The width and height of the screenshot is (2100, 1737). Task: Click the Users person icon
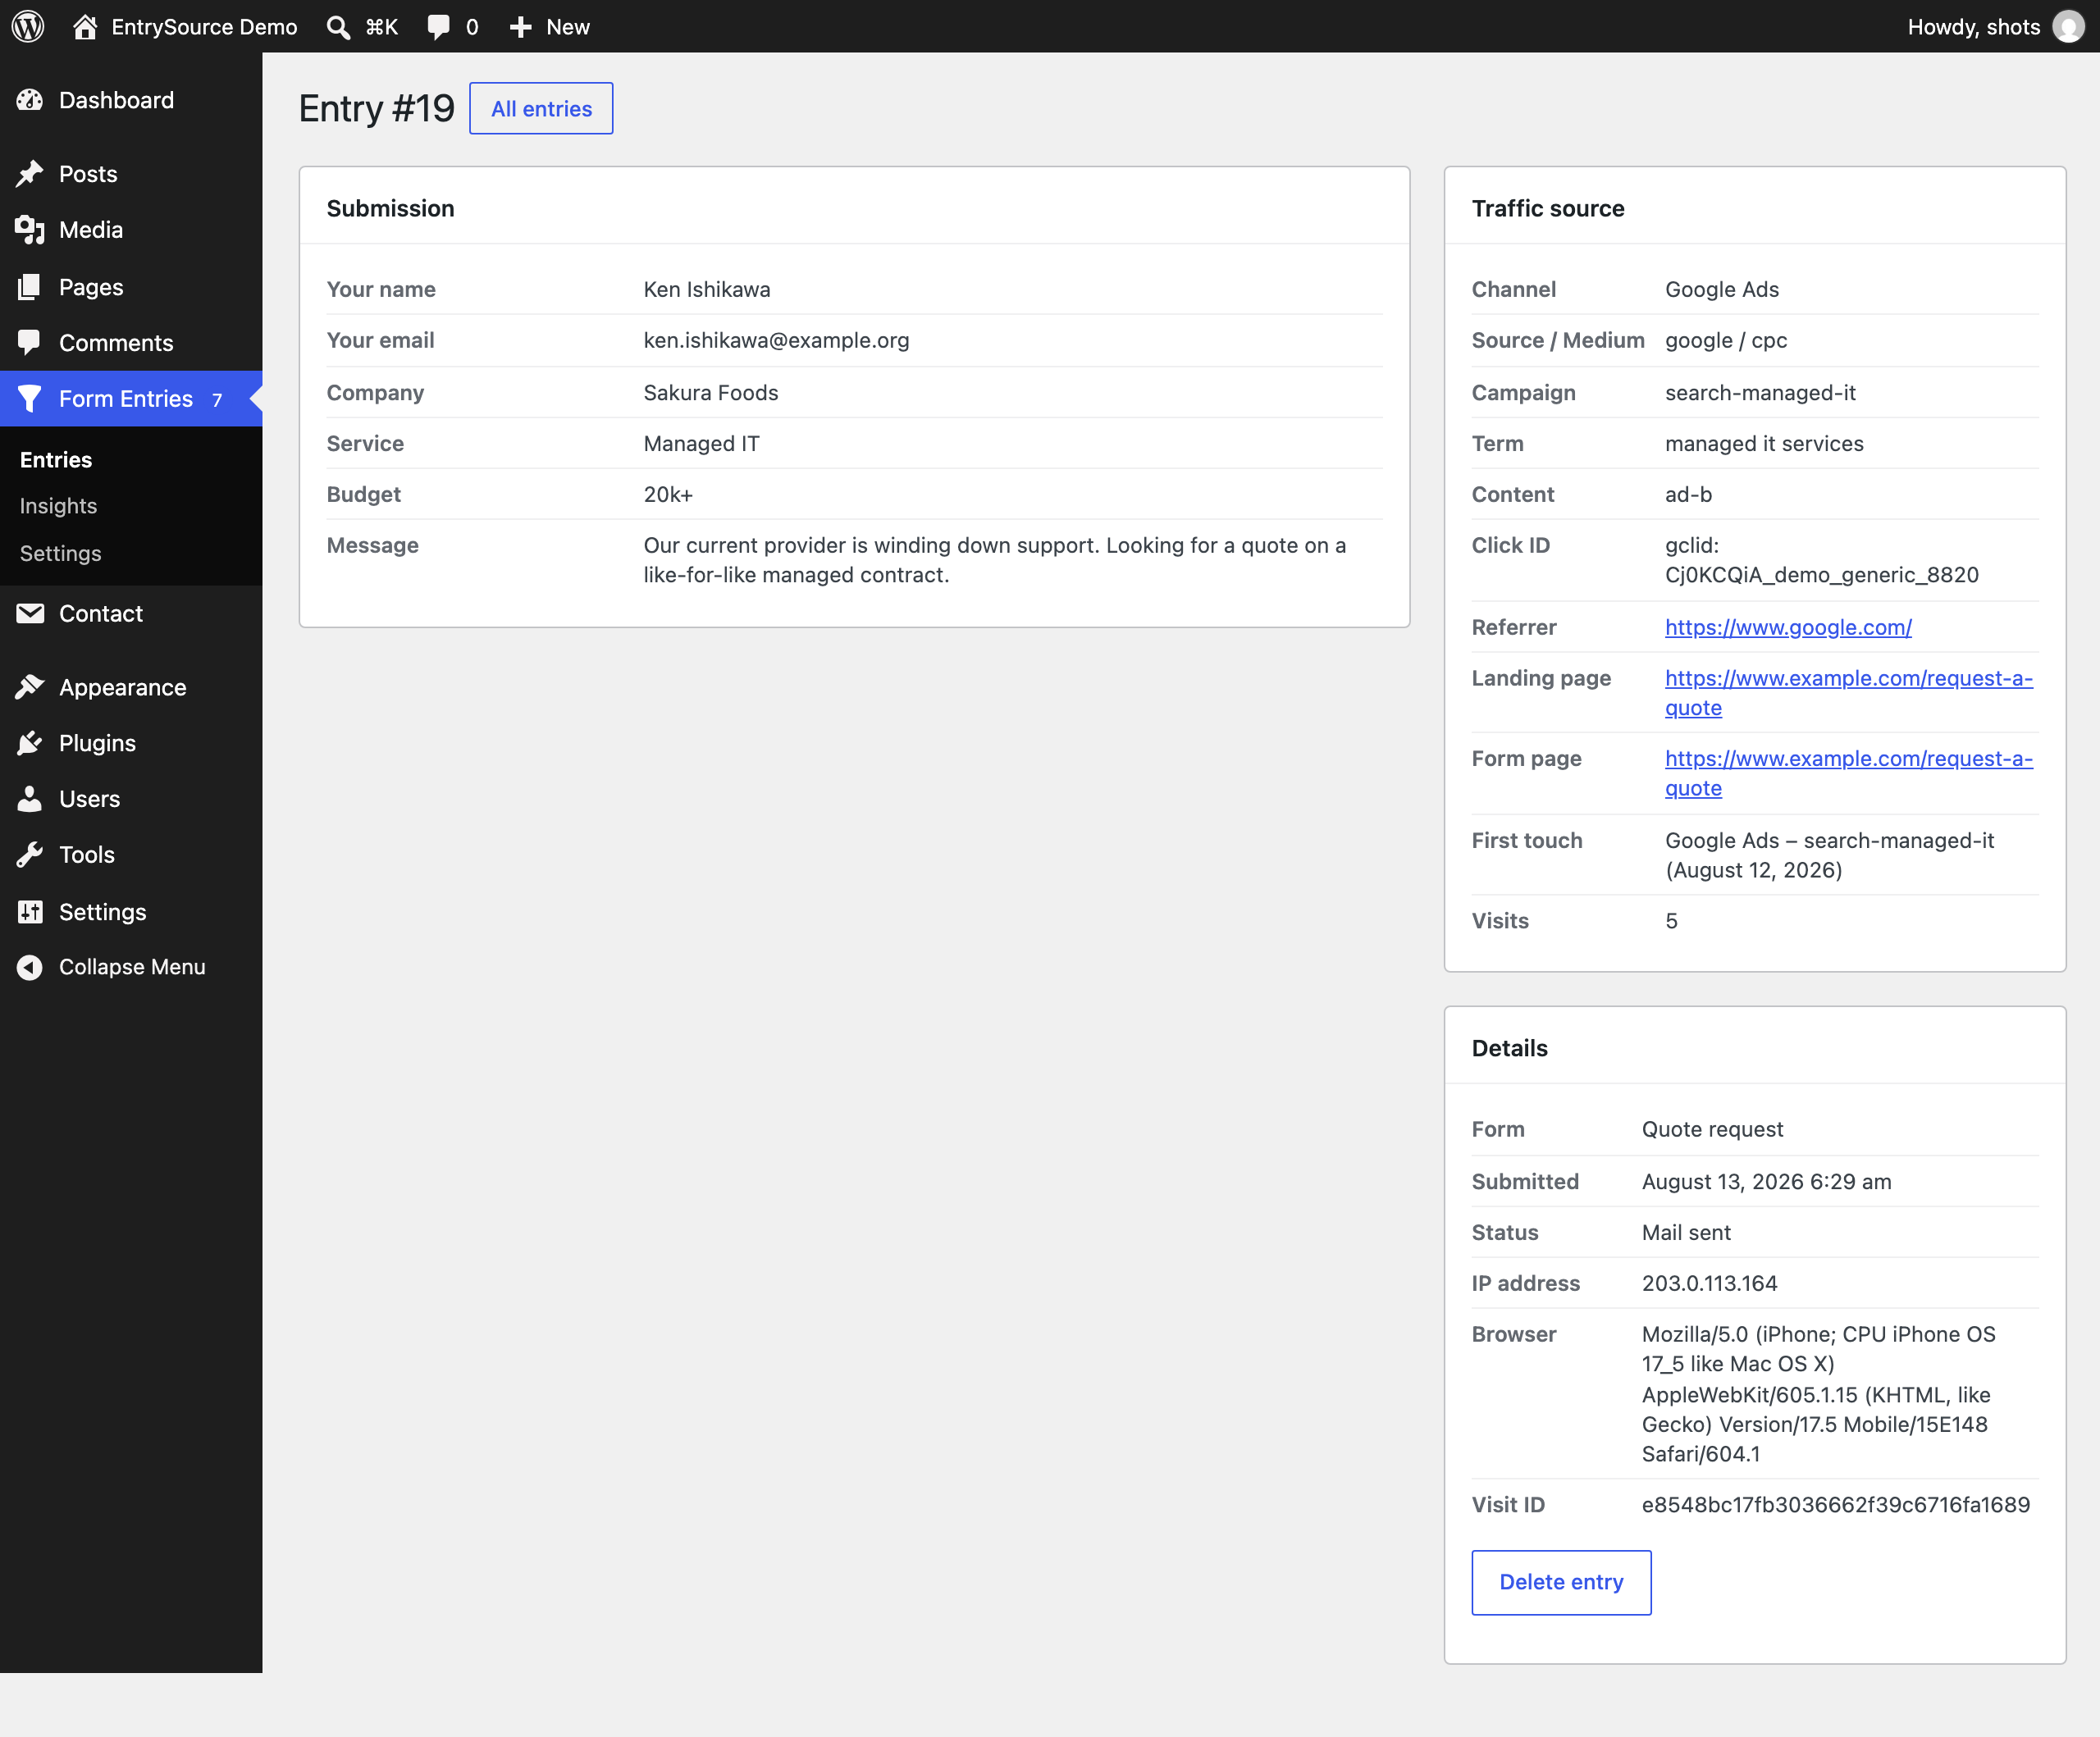pos(30,799)
